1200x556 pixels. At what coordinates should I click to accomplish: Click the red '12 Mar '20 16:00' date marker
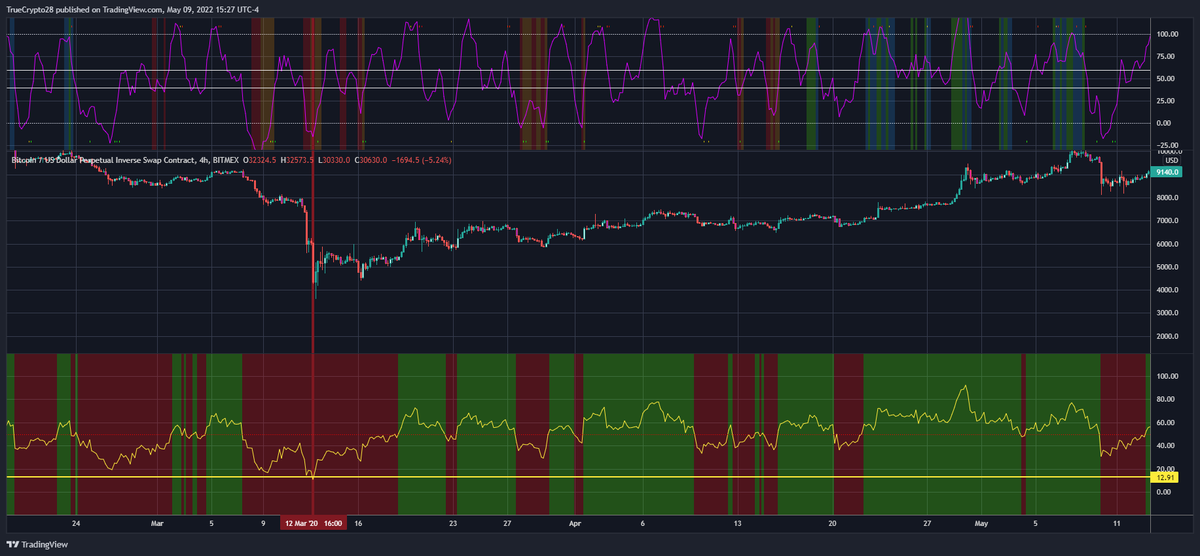[313, 523]
